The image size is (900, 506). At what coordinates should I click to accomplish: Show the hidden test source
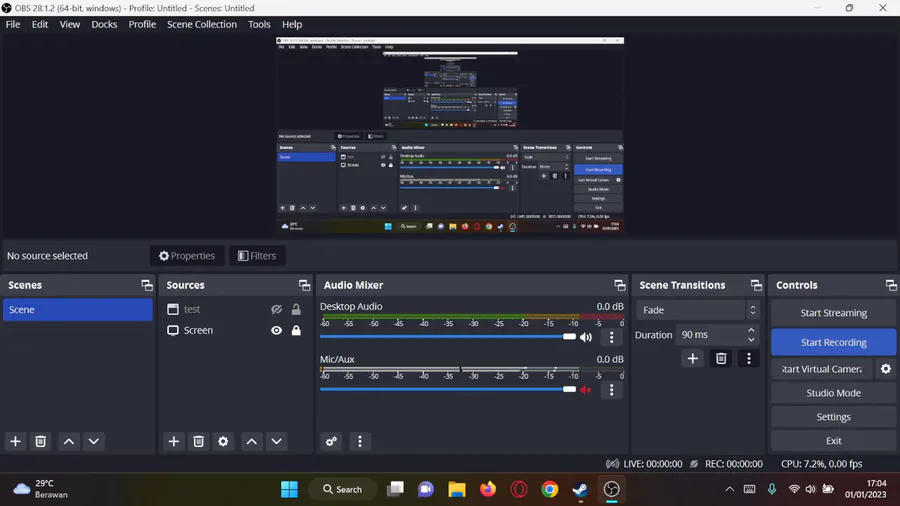pyautogui.click(x=277, y=309)
